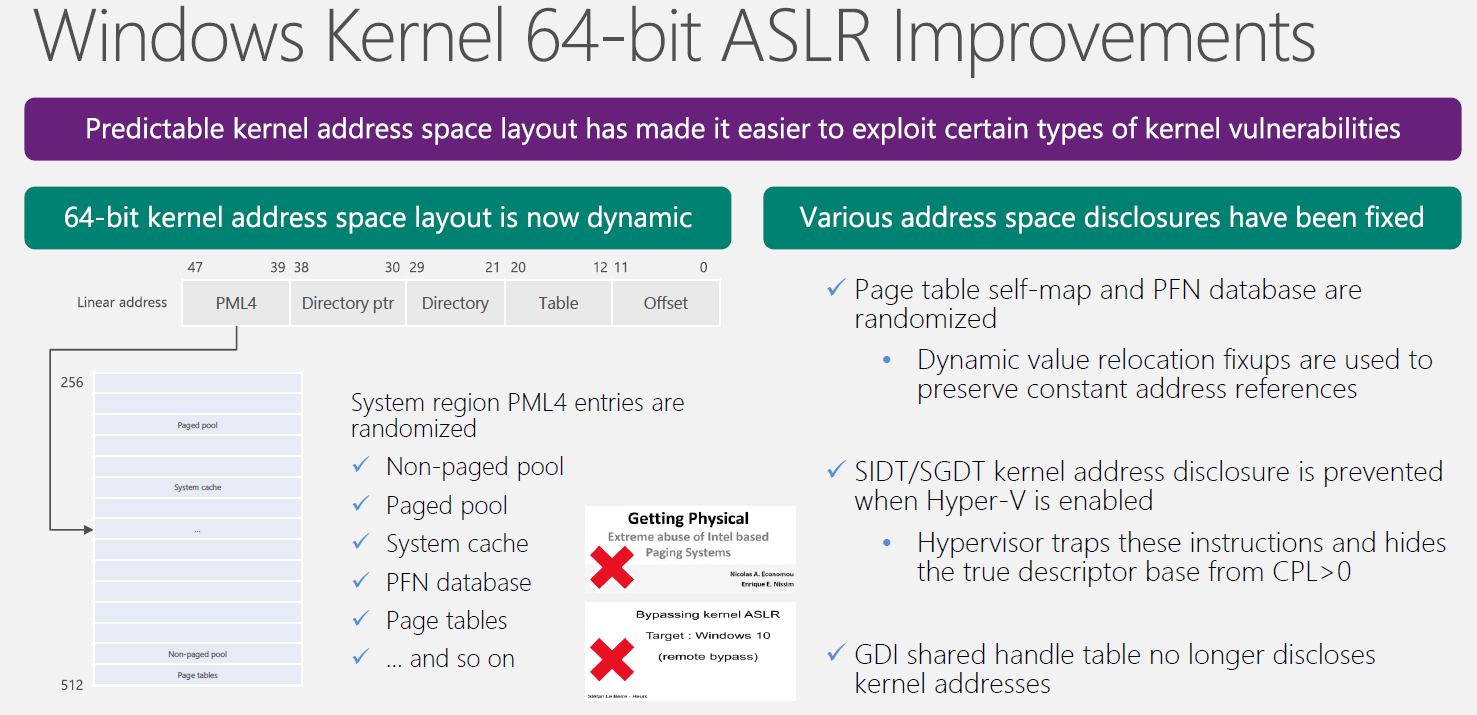
Task: Click the Table field in linear address
Action: pos(558,303)
